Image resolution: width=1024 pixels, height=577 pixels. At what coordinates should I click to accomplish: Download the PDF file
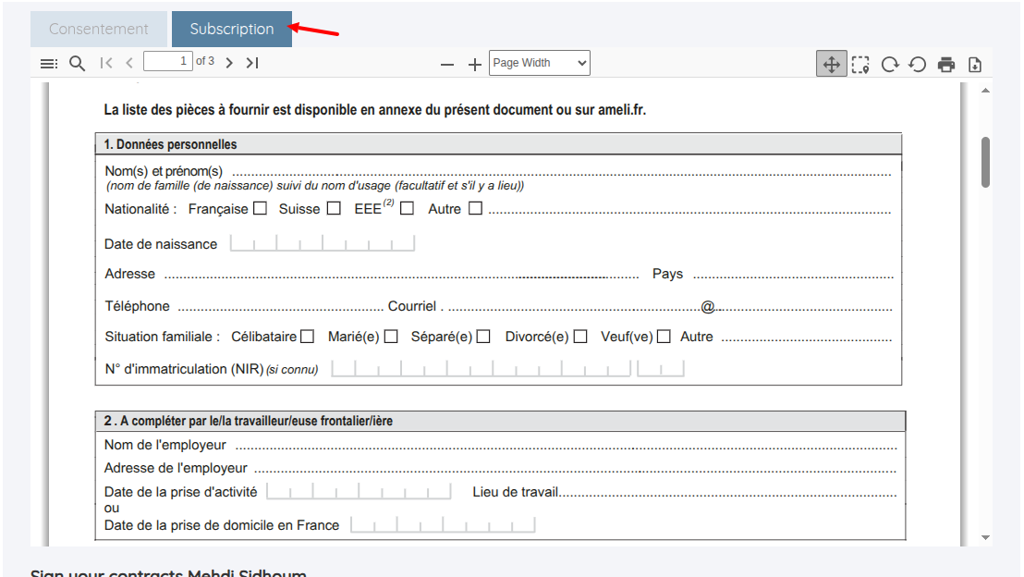tap(975, 65)
